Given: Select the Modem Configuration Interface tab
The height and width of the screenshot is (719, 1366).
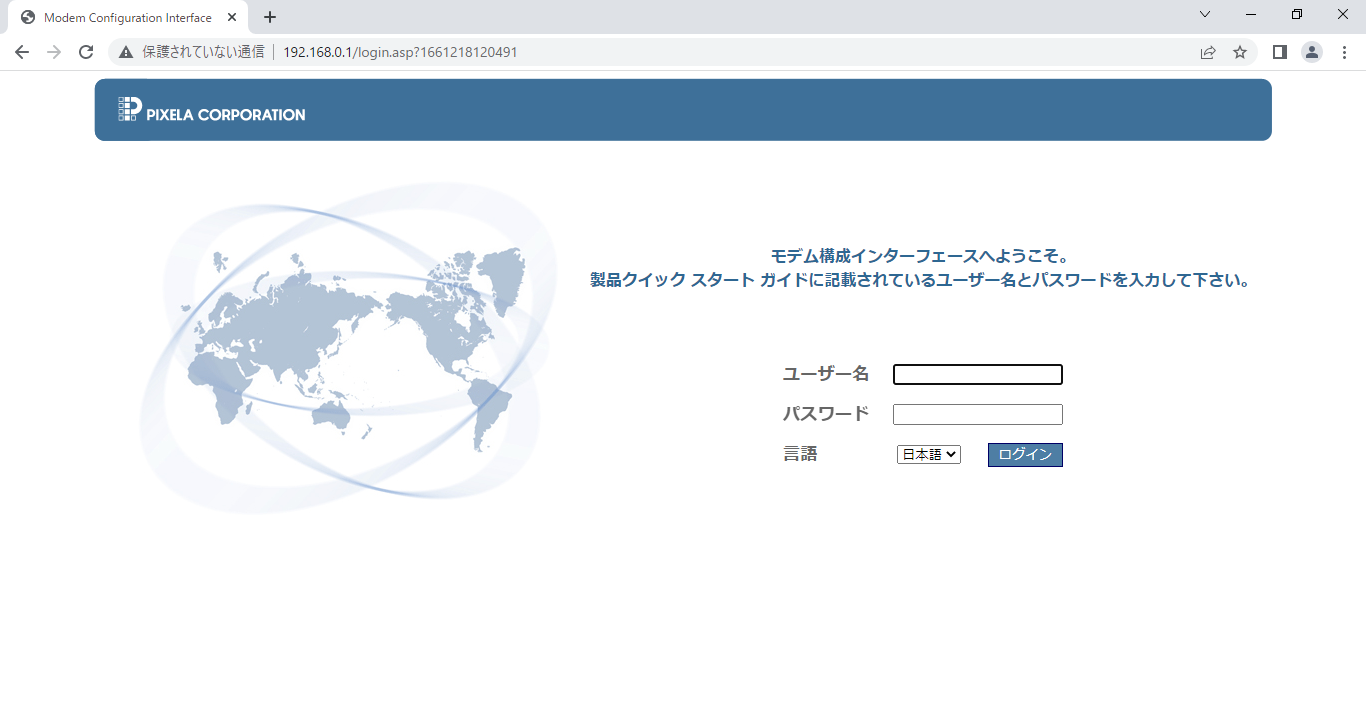Looking at the screenshot, I should point(128,18).
